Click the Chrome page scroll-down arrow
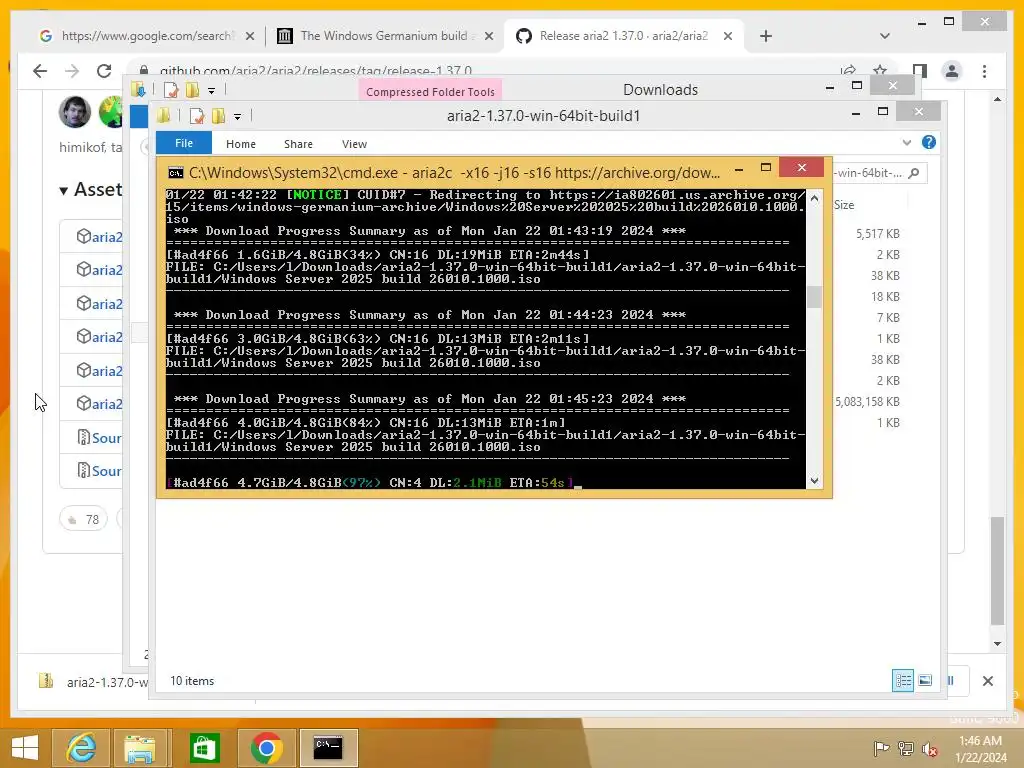Image resolution: width=1024 pixels, height=768 pixels. pyautogui.click(x=997, y=643)
